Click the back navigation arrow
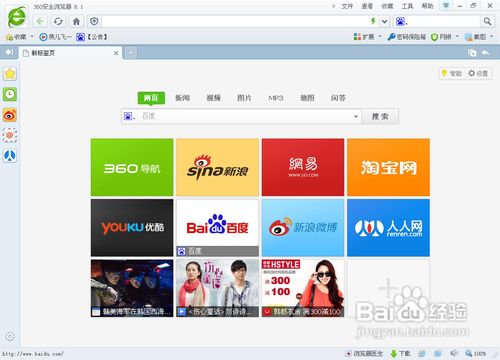This screenshot has height=360, width=500. [40, 22]
